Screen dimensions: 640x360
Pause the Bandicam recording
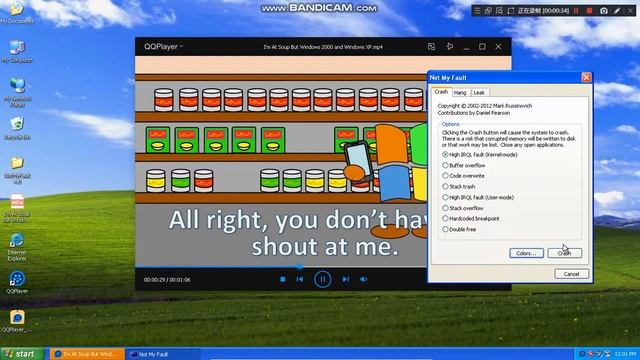[x=576, y=11]
